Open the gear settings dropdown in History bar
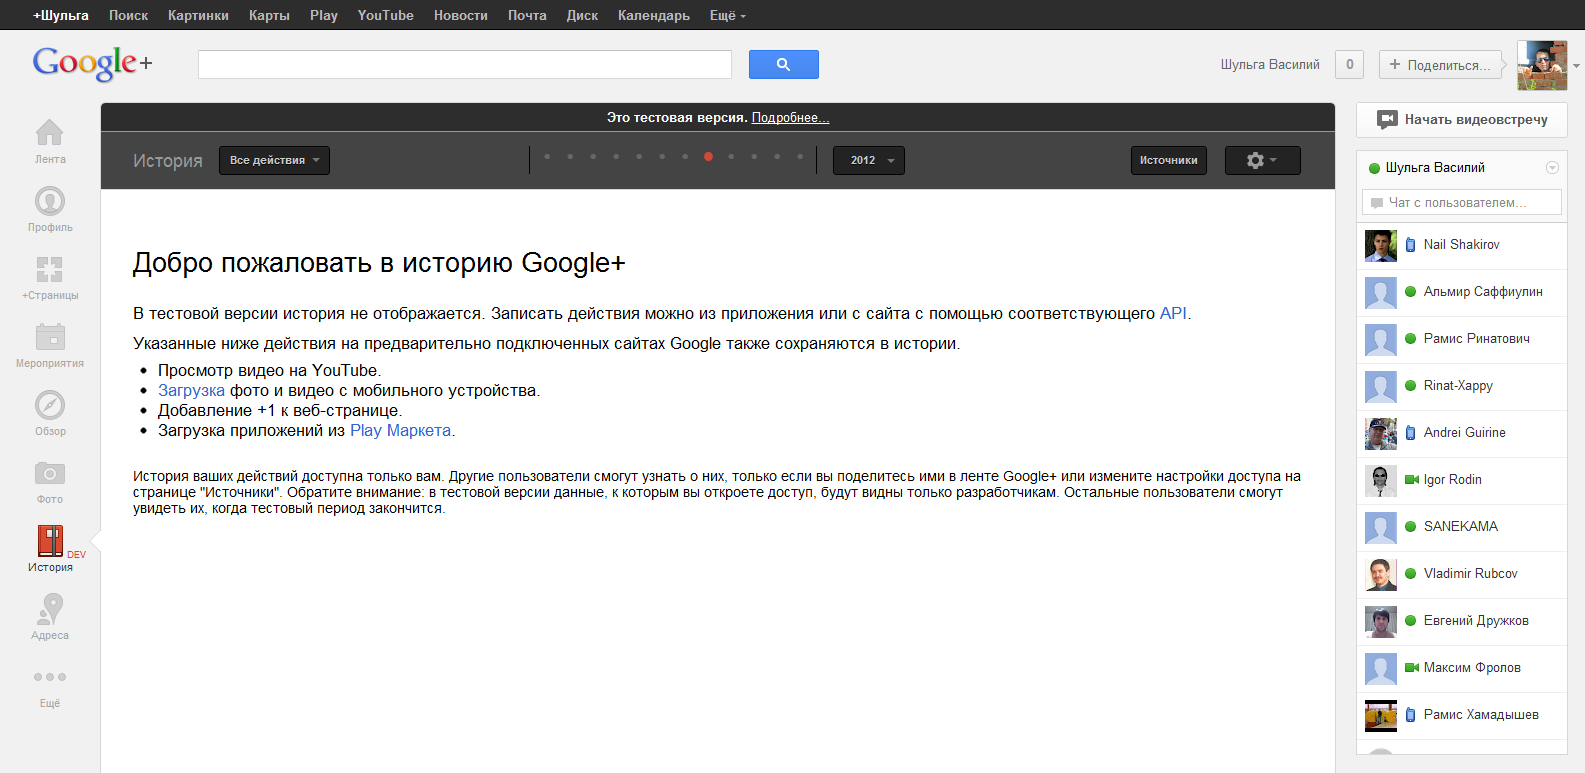1585x773 pixels. 1263,160
